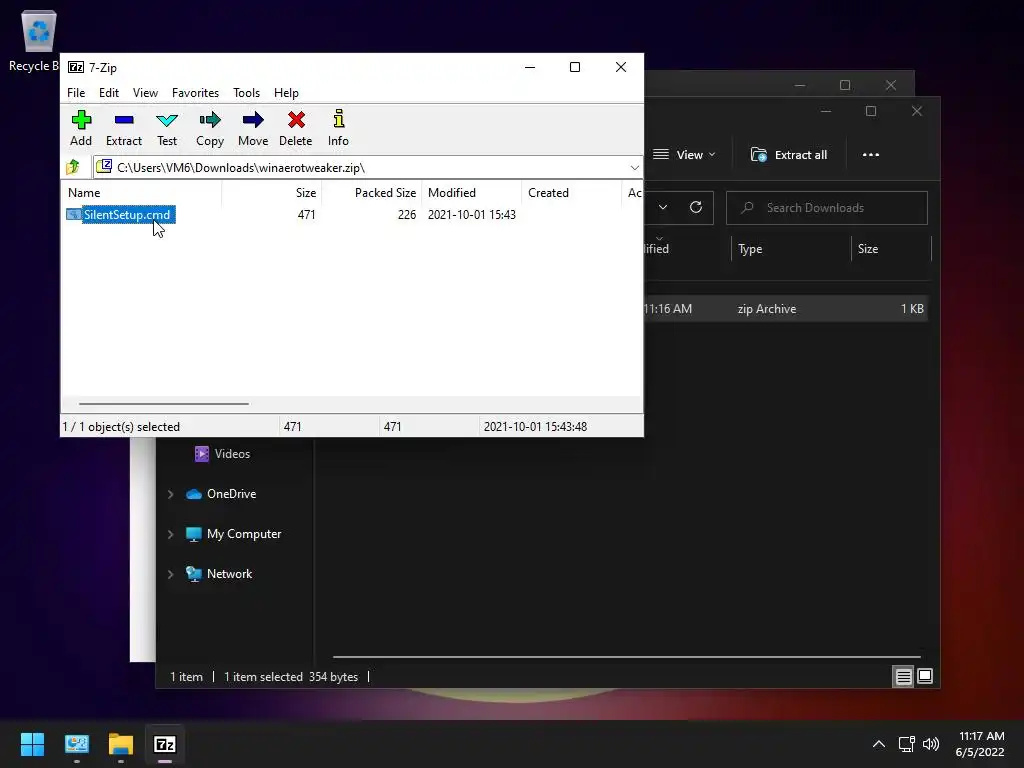
Task: Expand the Explorer address history dropdown
Action: (663, 208)
